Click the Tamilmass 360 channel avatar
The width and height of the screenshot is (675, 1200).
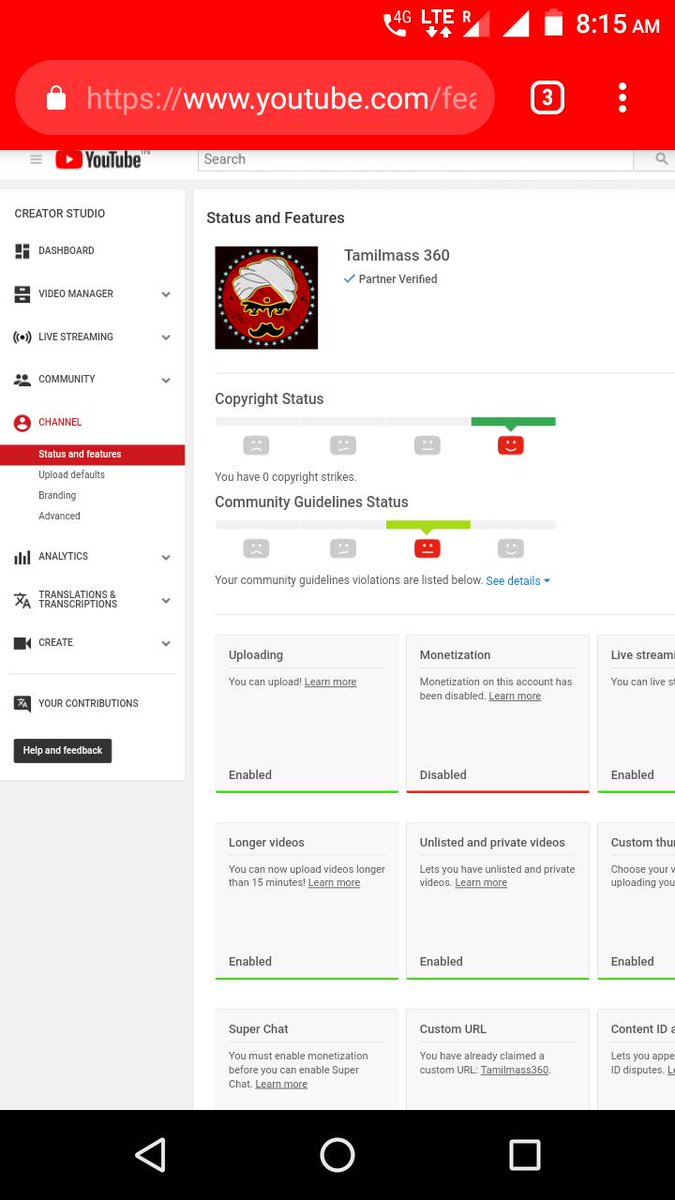266,298
